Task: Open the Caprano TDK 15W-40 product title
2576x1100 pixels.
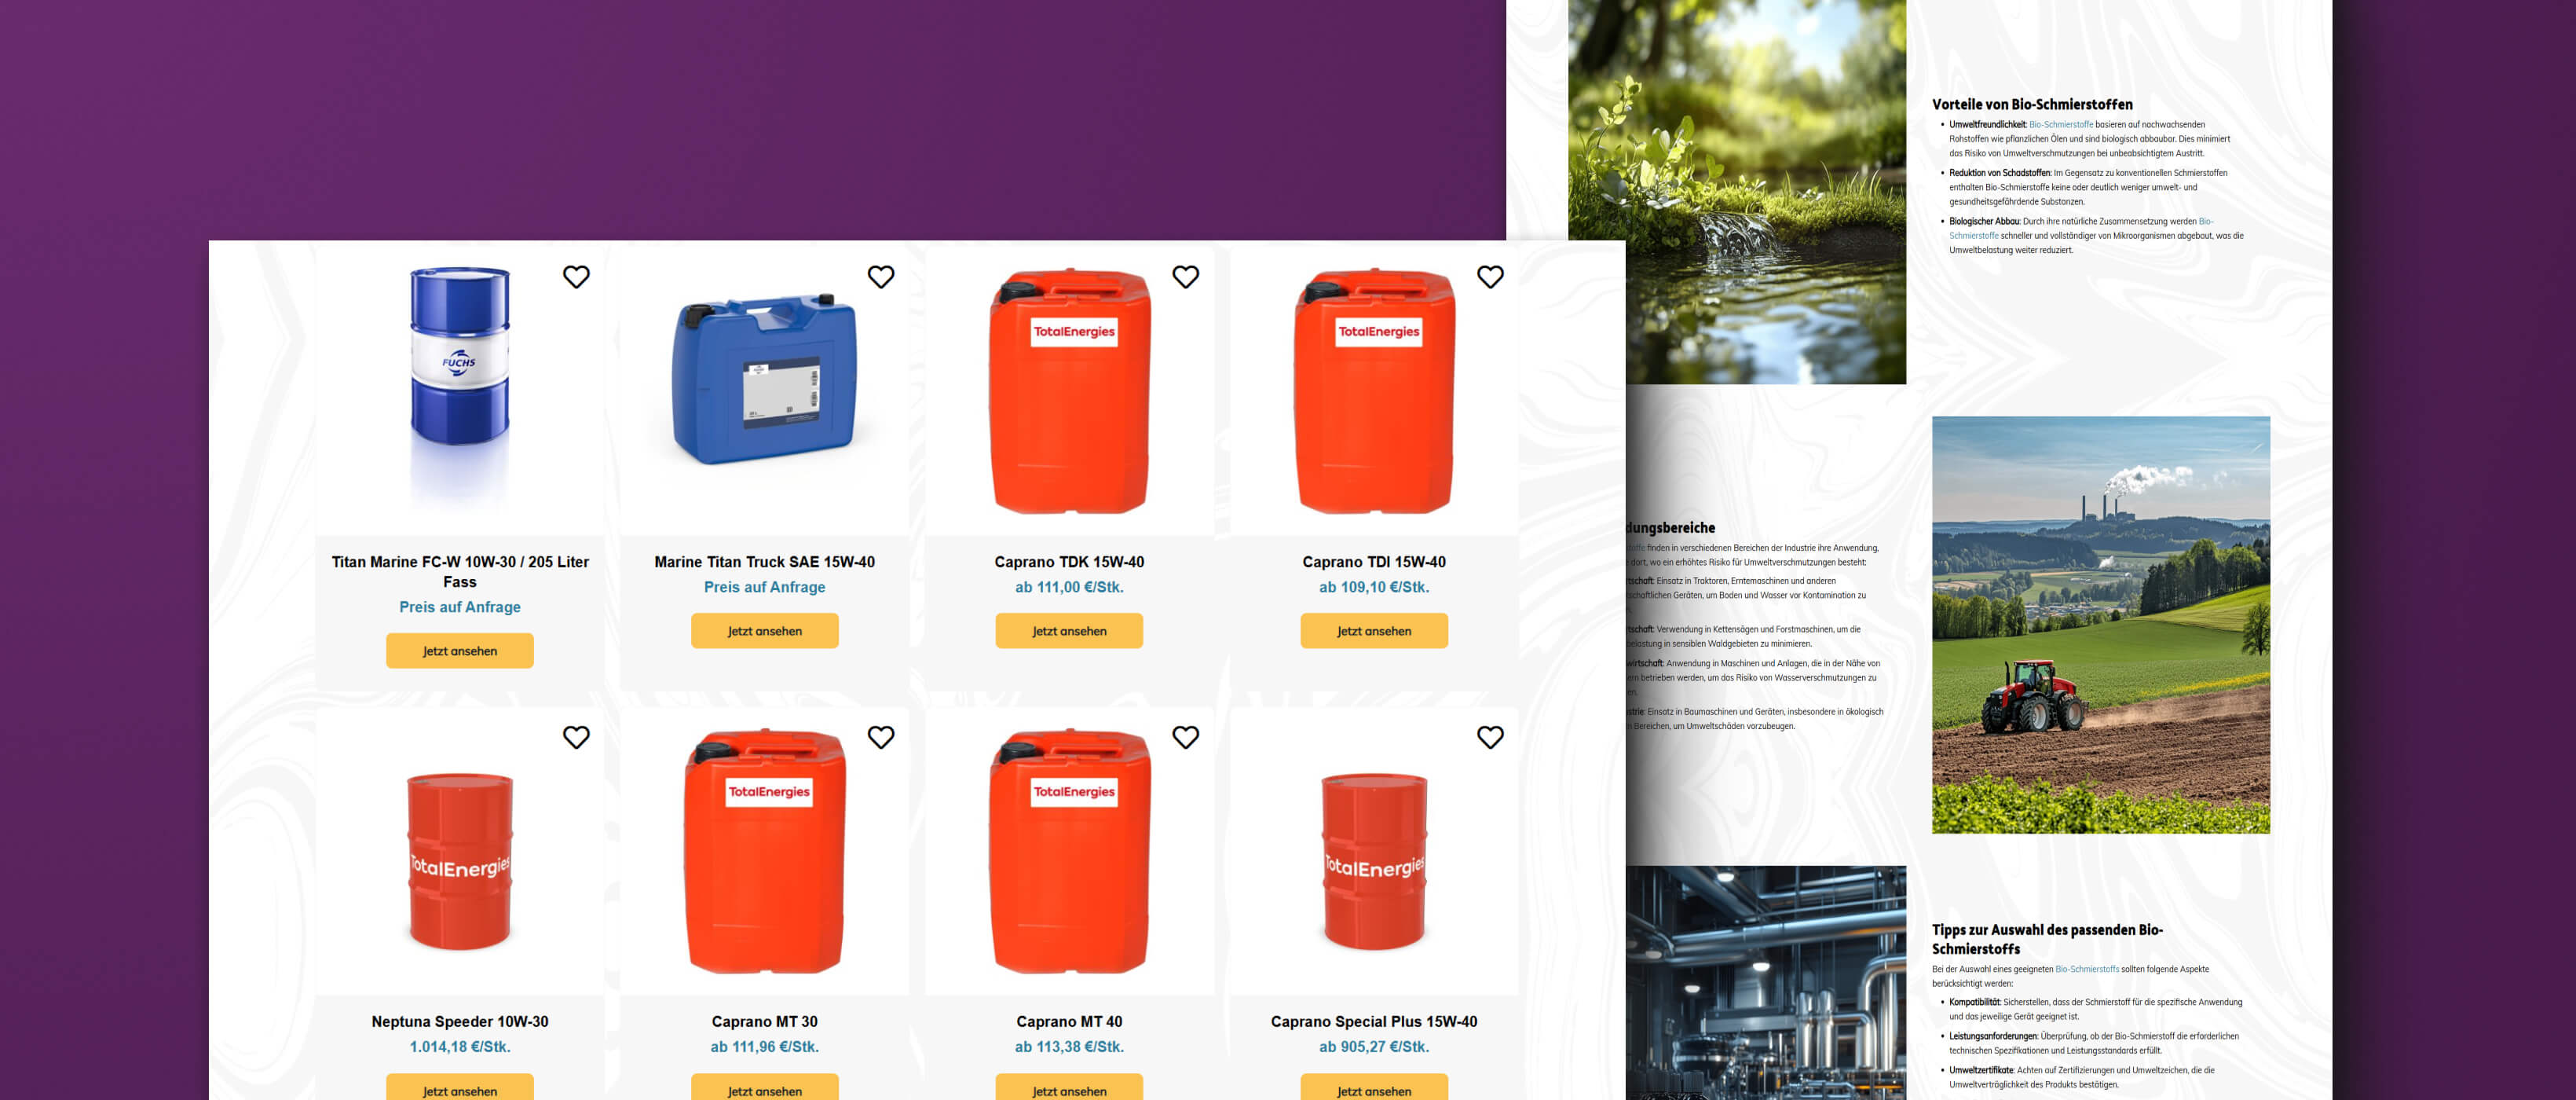Action: tap(1069, 562)
